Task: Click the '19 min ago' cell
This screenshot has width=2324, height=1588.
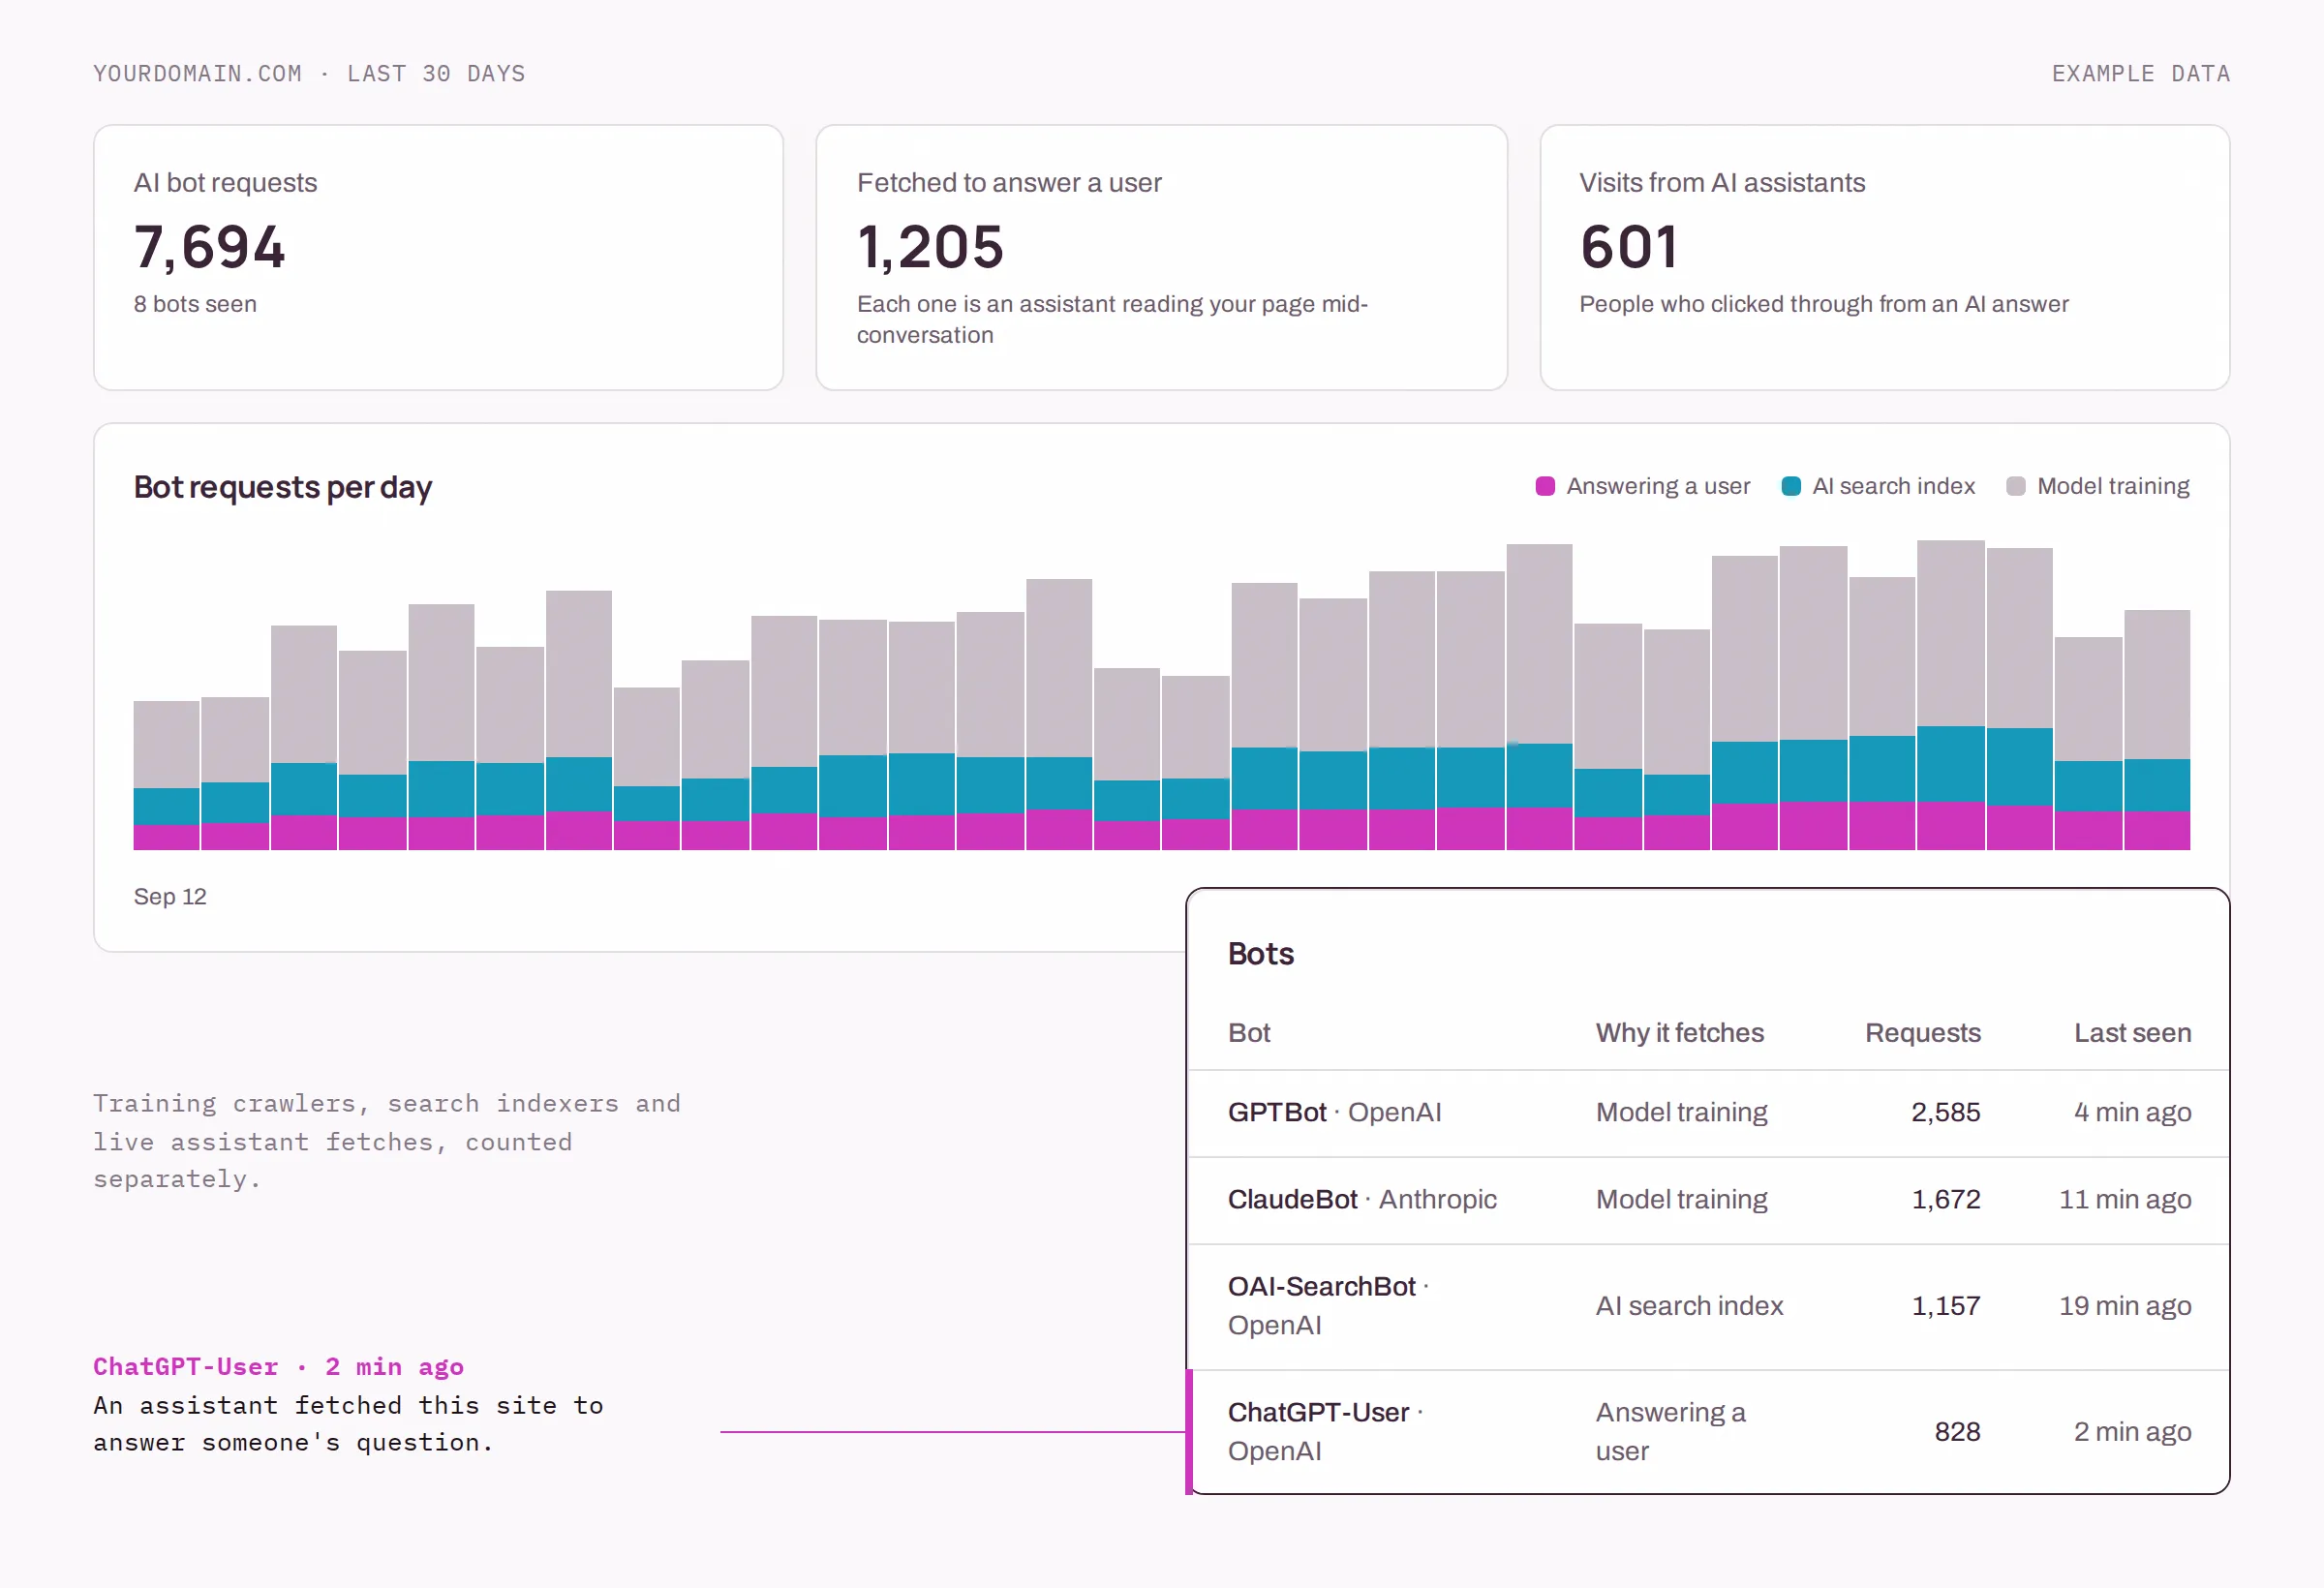Action: (x=2125, y=1306)
